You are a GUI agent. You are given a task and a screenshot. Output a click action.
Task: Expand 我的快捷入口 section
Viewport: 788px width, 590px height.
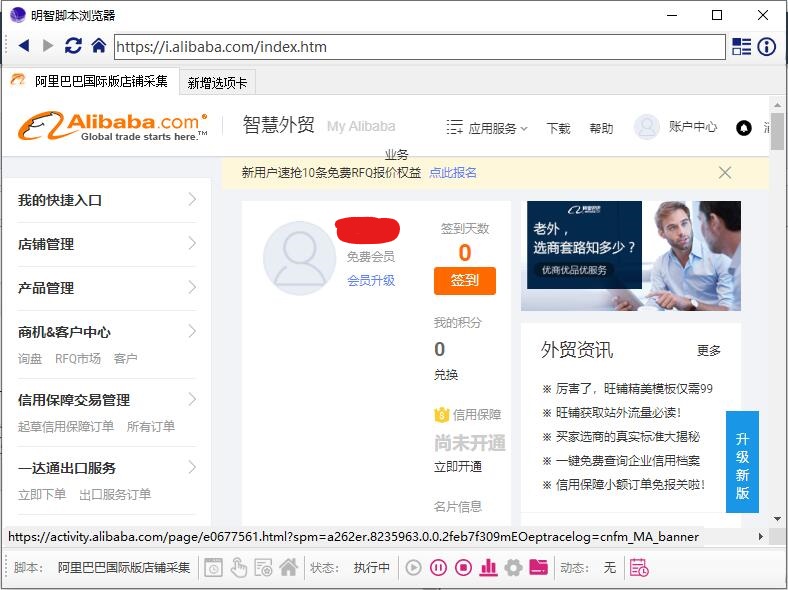point(107,200)
